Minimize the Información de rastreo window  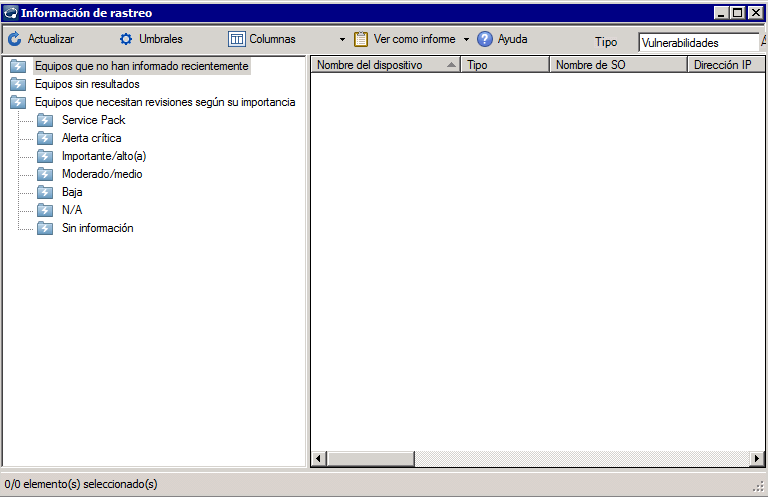click(x=720, y=13)
